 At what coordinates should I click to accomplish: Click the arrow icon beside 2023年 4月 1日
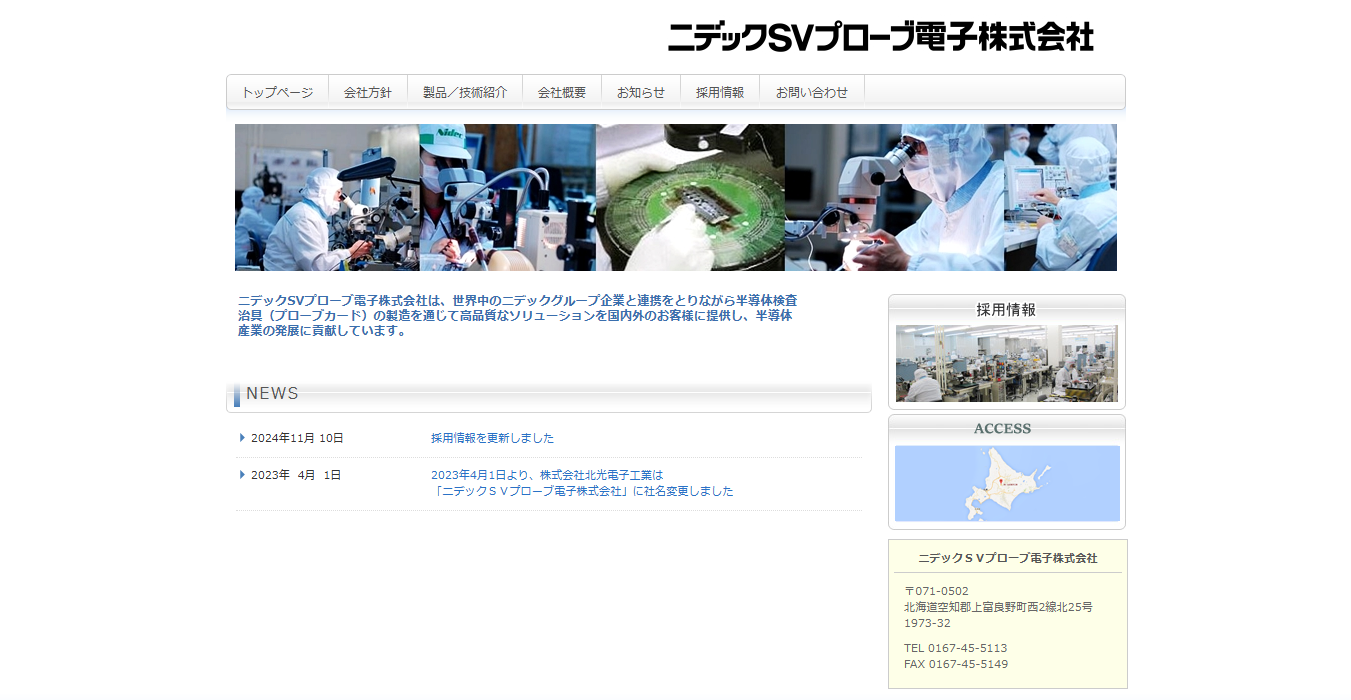242,475
